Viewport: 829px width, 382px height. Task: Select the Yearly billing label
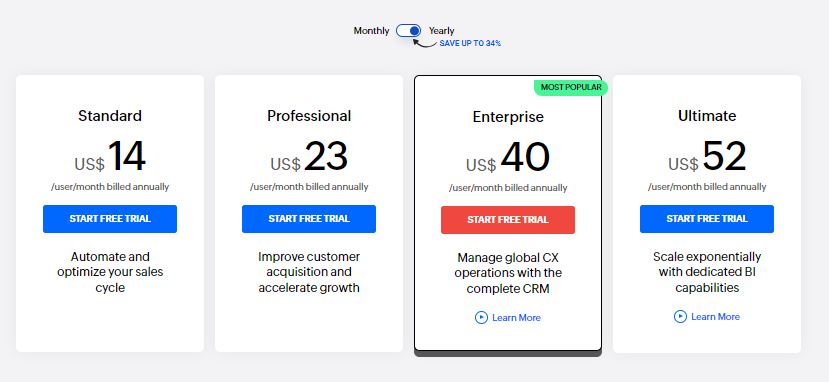(441, 31)
